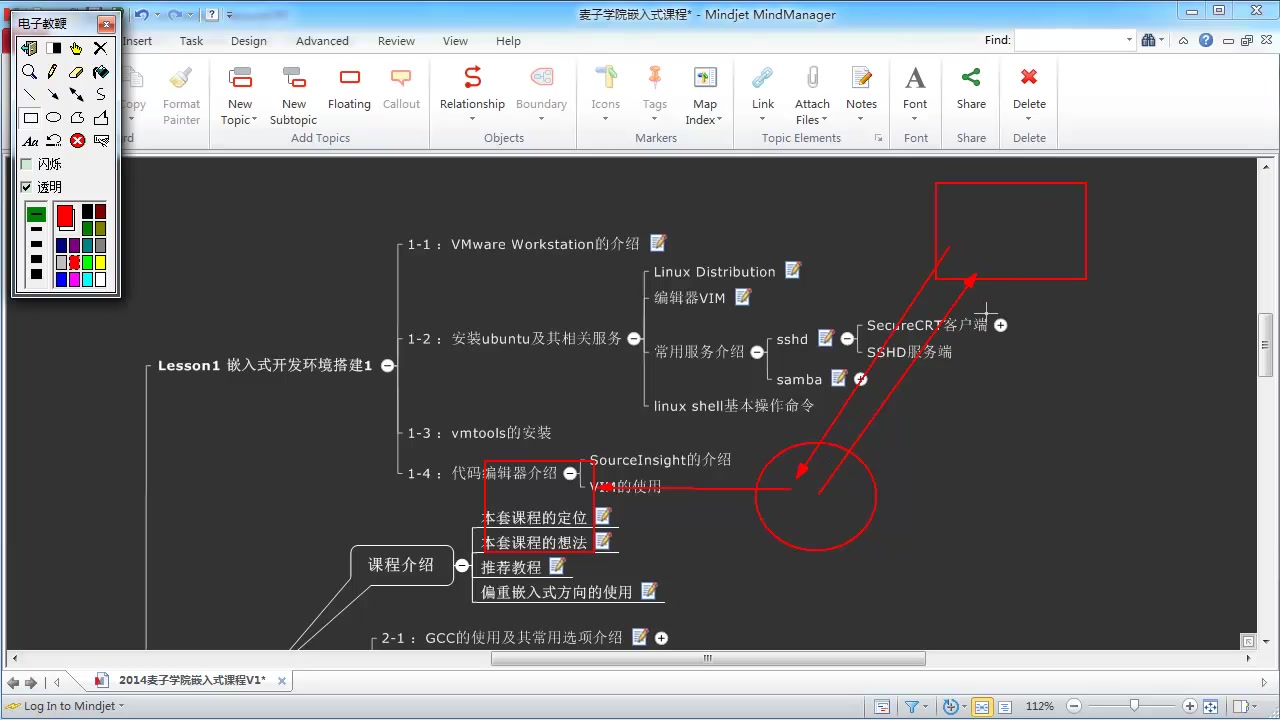Click inside the Find input field
The width and height of the screenshot is (1280, 720).
1069,41
